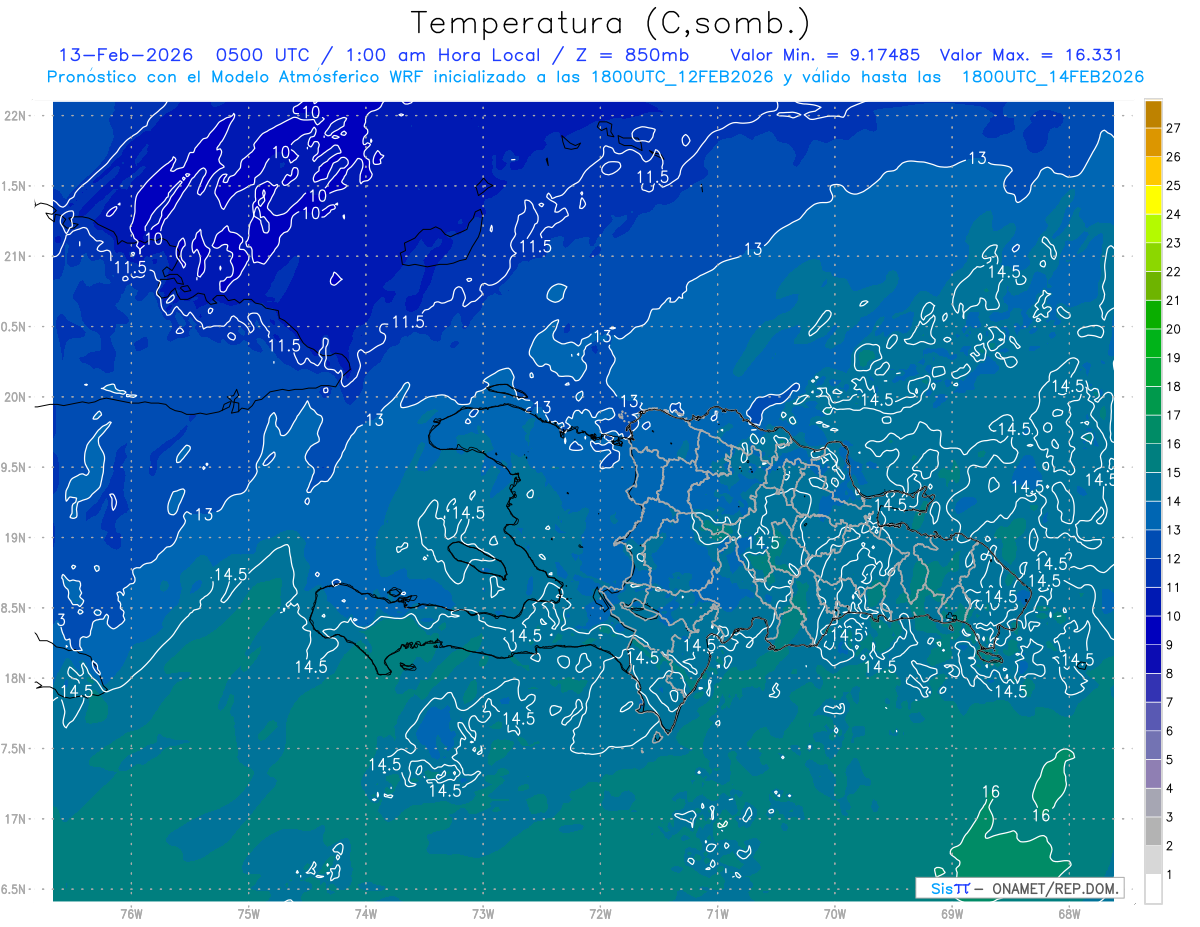This screenshot has height=927, width=1200.
Task: Click the '22N' latitude axis label
Action: 14,115
